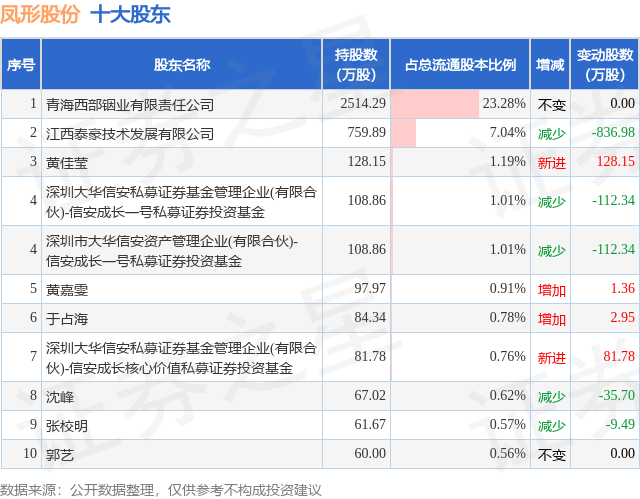Select holdings value 84.34
The width and height of the screenshot is (640, 499).
[370, 317]
